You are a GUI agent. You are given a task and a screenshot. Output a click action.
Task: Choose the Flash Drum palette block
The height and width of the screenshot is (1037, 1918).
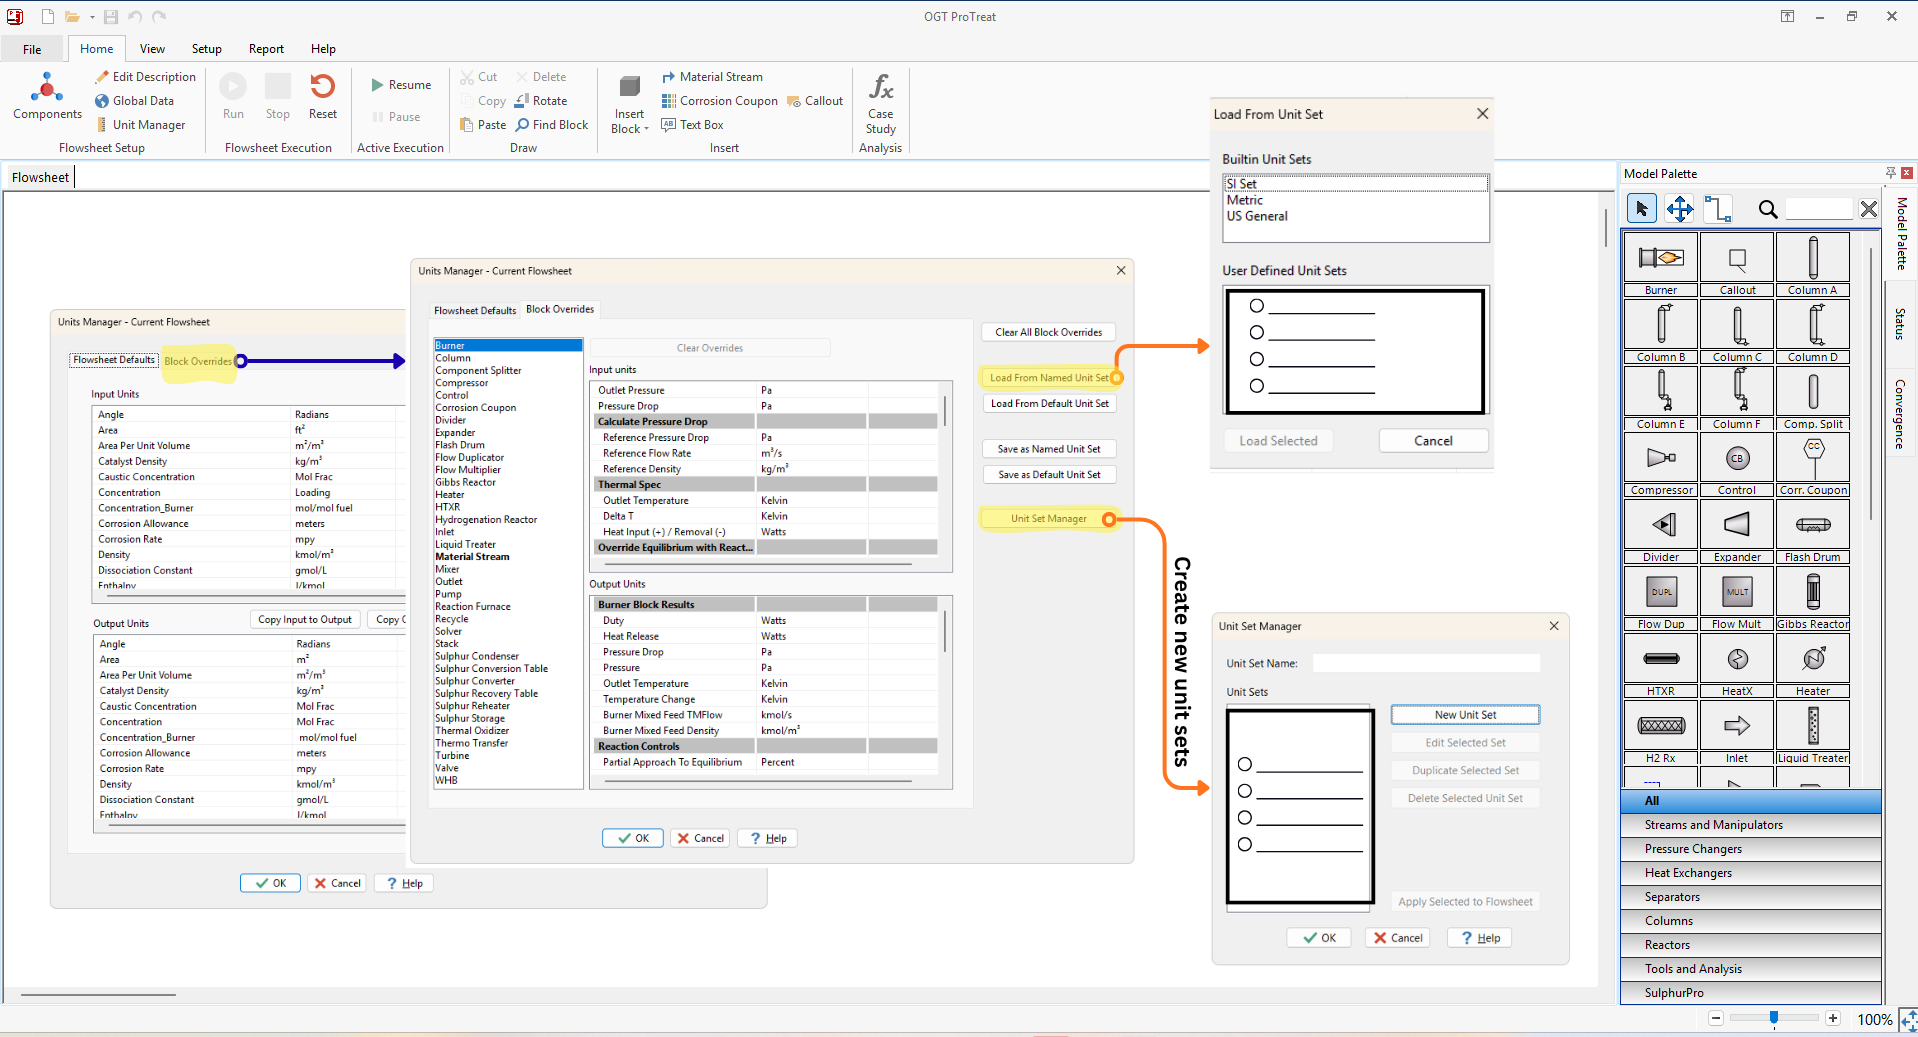pos(1813,531)
